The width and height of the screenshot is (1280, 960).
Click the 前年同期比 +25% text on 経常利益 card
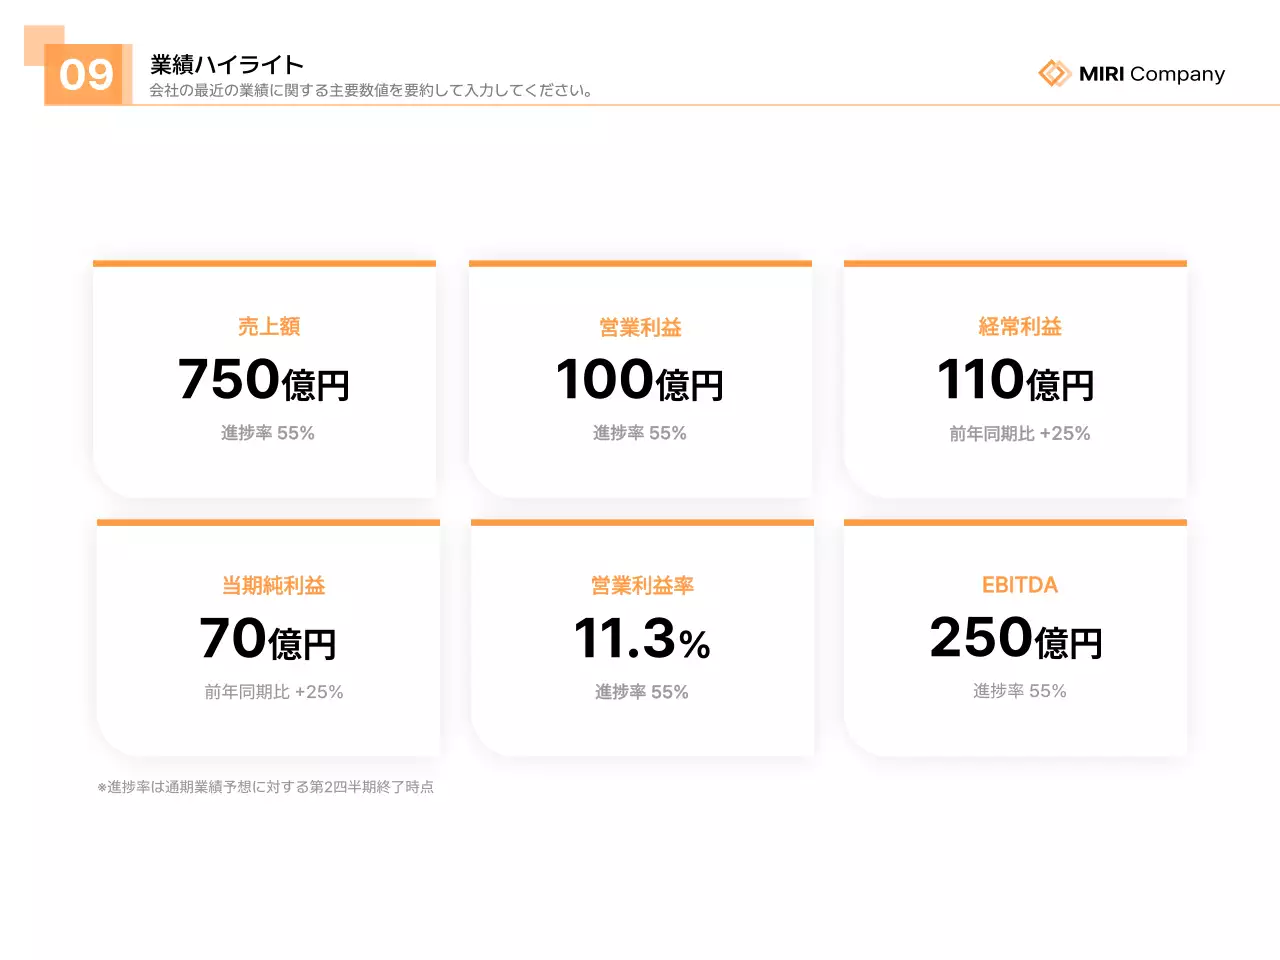[x=1019, y=433]
